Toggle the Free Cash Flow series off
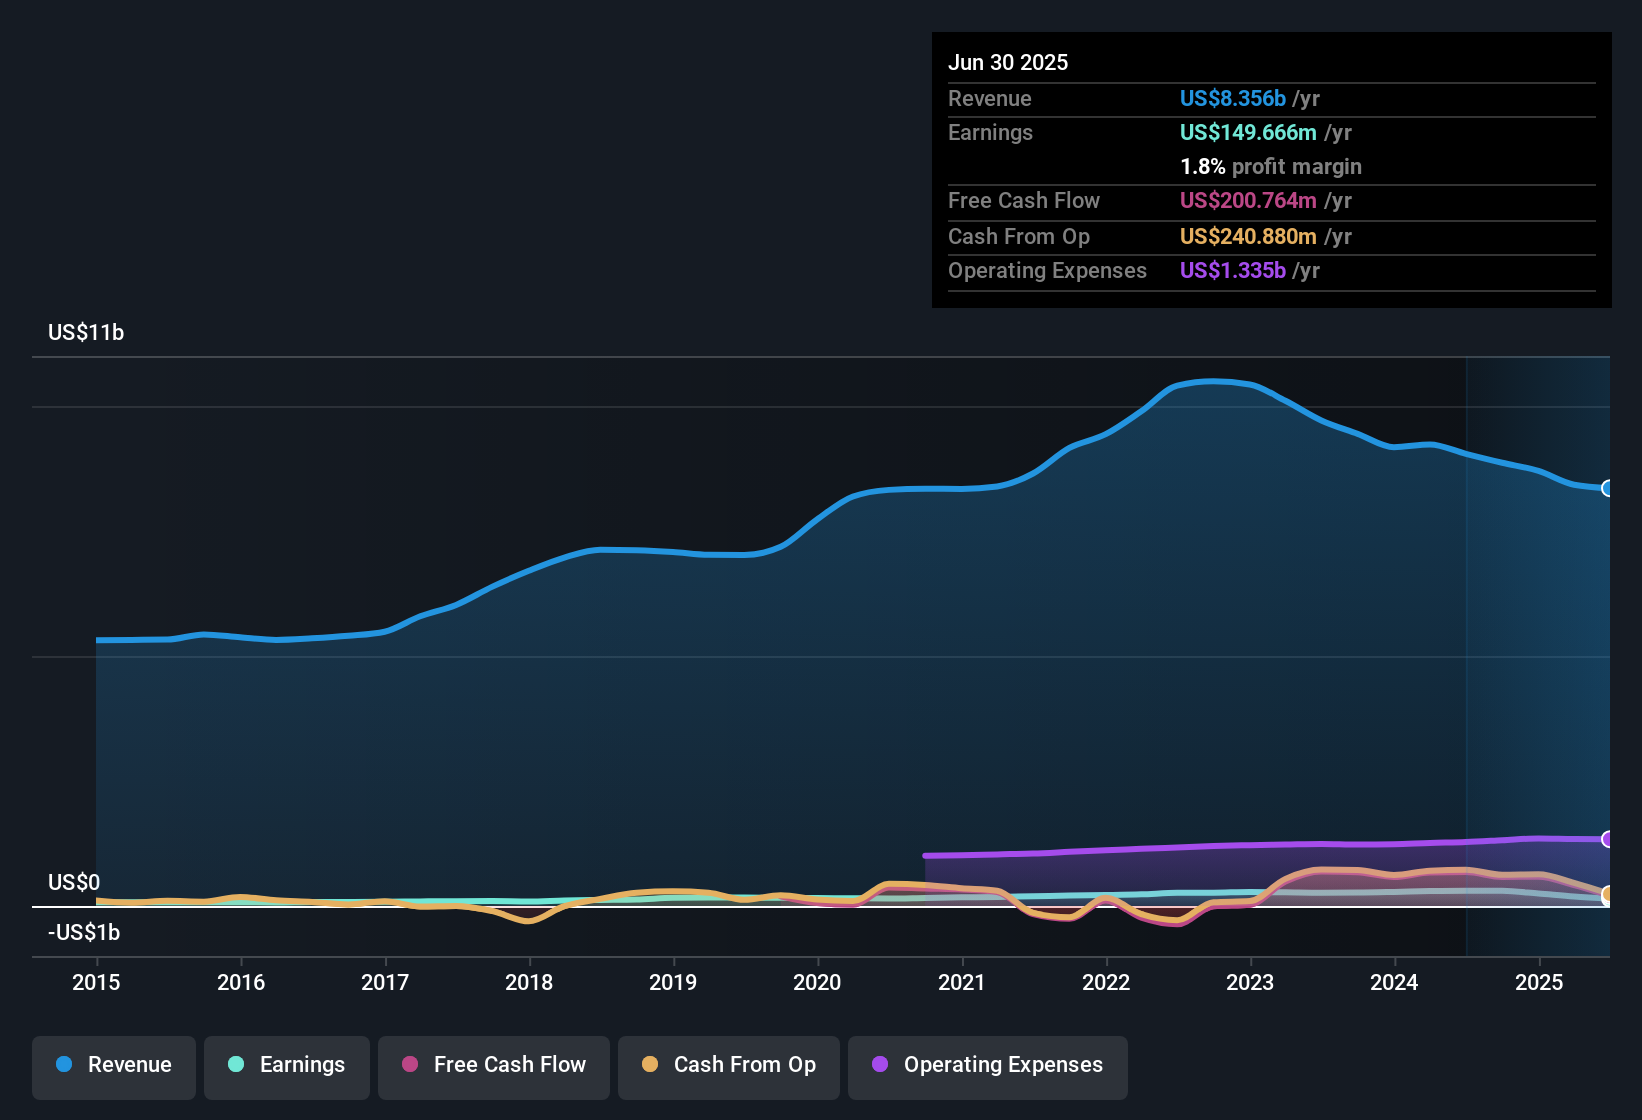This screenshot has width=1642, height=1120. (493, 1066)
